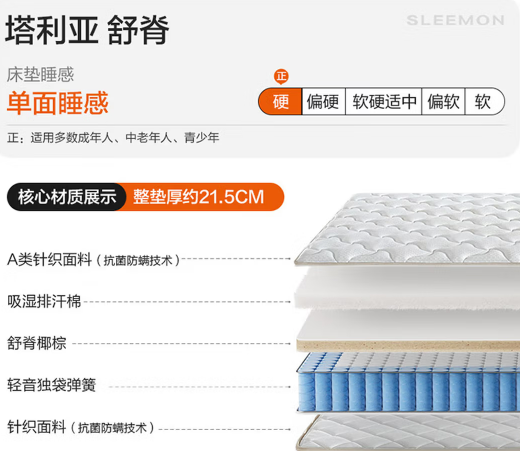
Task: Click the bottom diamond-quilted fabric layer
Action: [x=408, y=432]
